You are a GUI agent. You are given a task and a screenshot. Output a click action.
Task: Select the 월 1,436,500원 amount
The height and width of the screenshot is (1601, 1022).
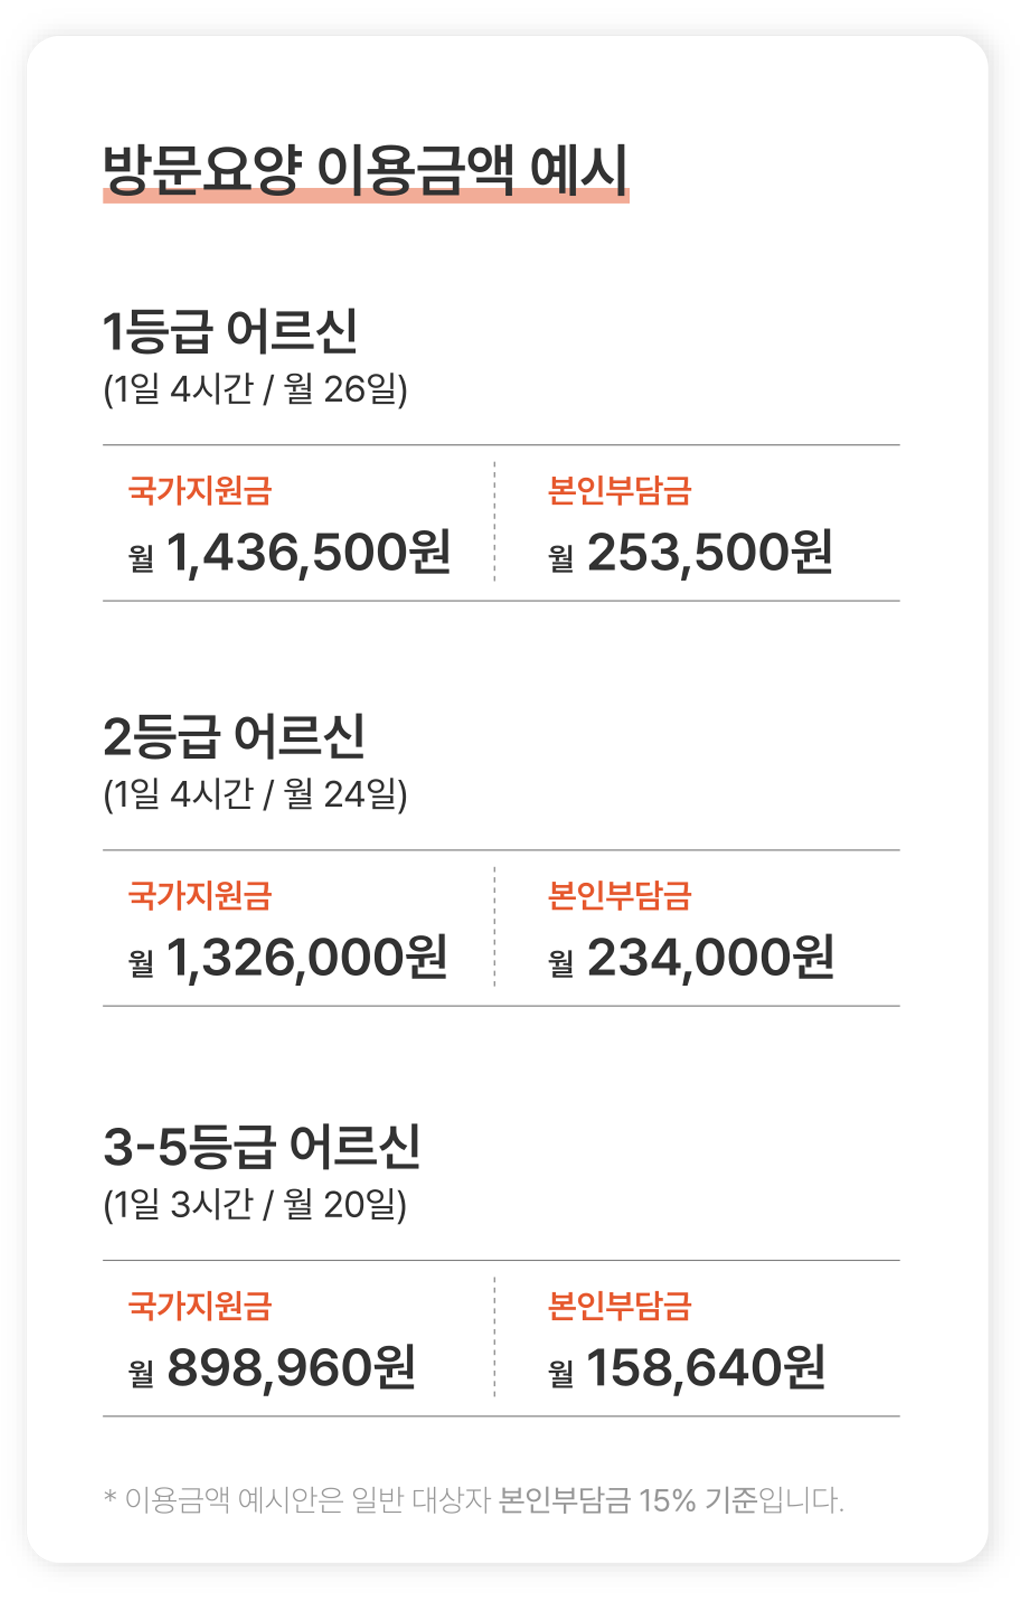coord(290,553)
